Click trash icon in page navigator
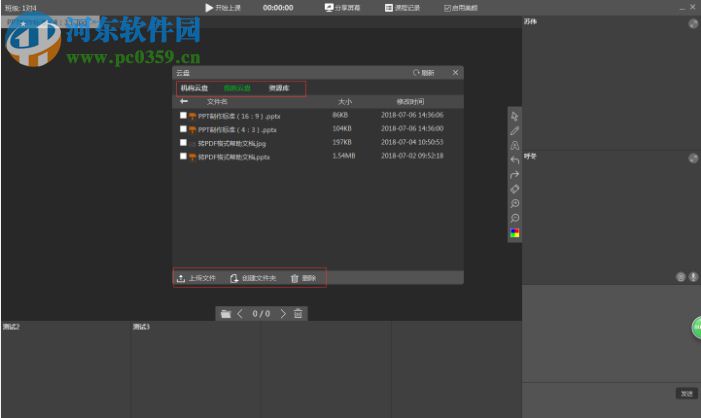This screenshot has height=418, width=701. point(298,314)
